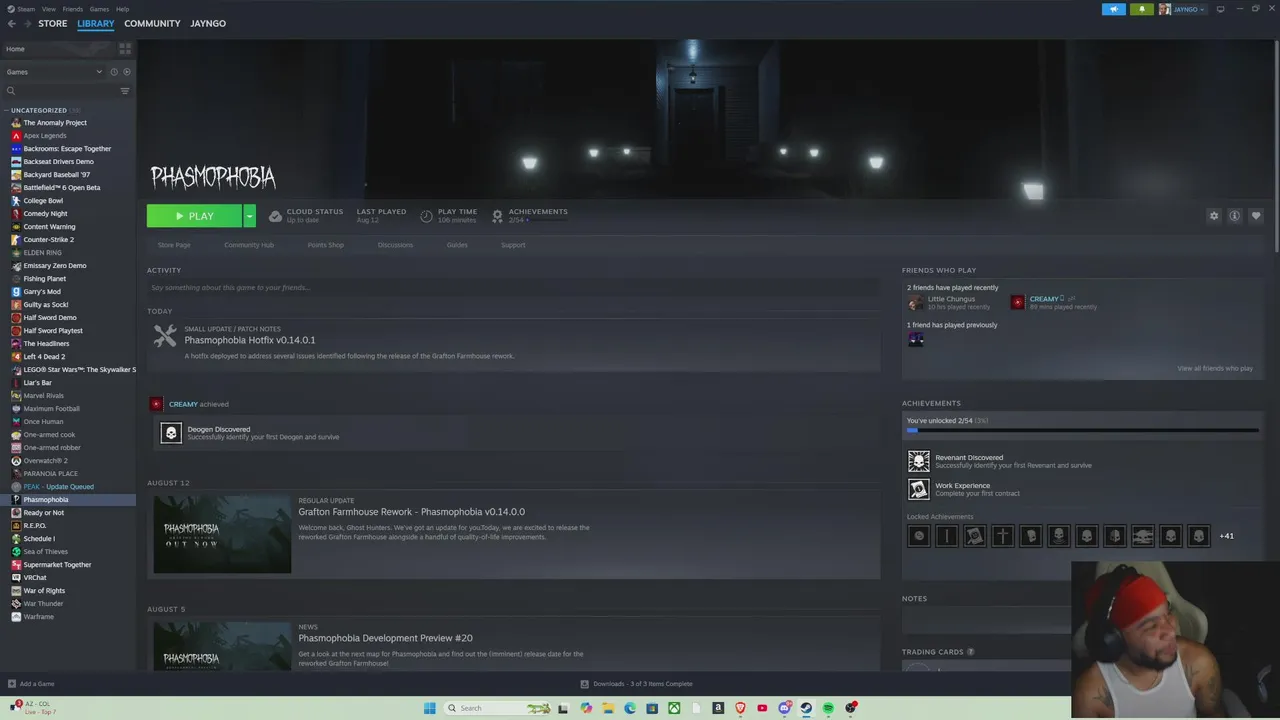The height and width of the screenshot is (720, 1280).
Task: Open library collections grid view icon
Action: 125,48
